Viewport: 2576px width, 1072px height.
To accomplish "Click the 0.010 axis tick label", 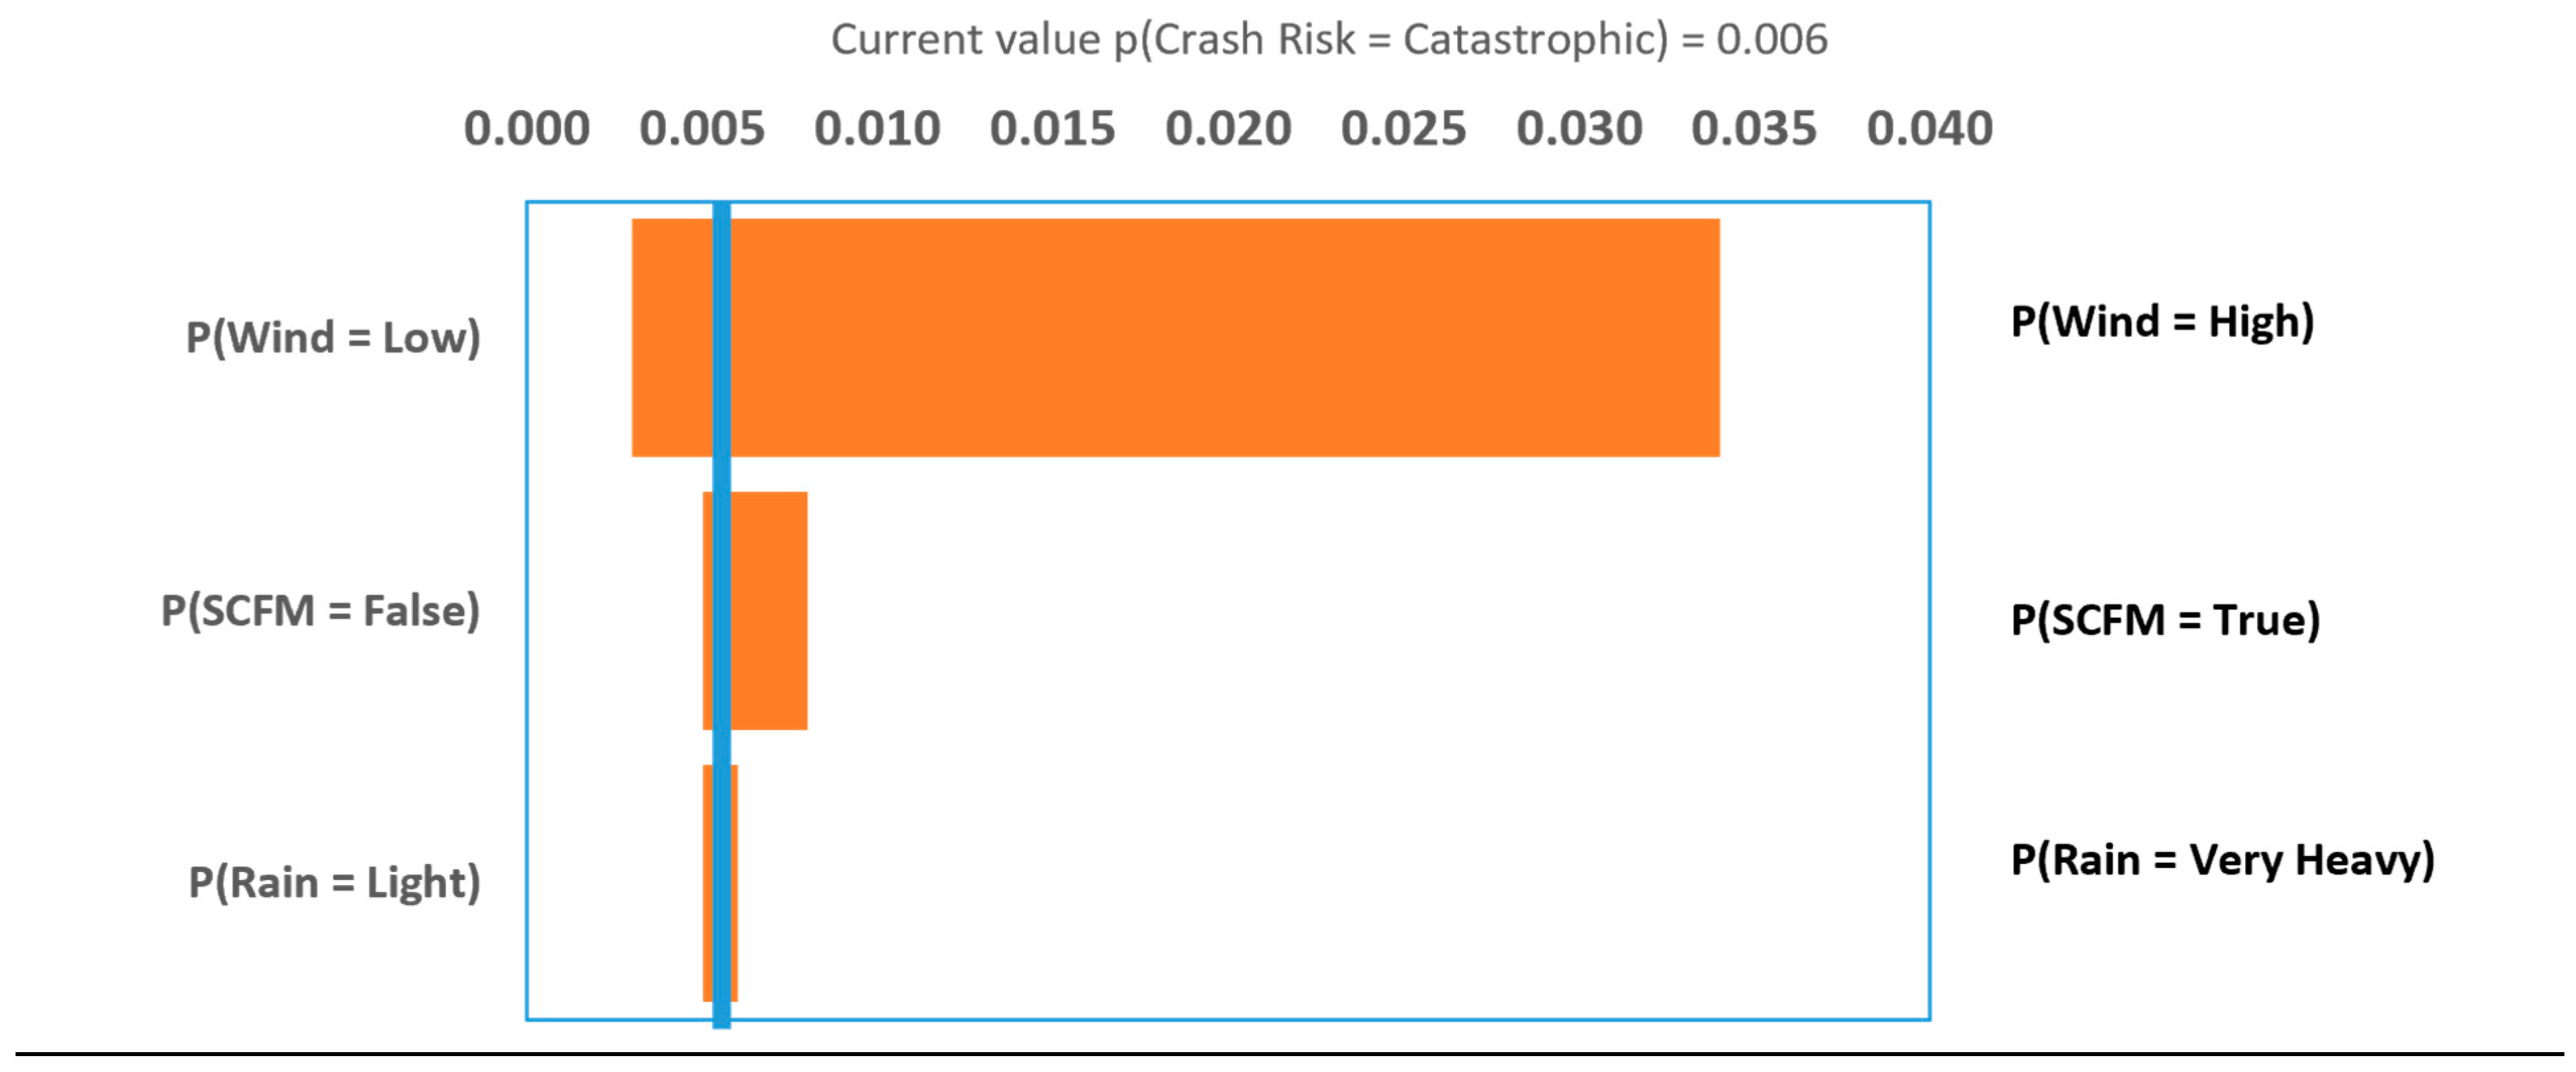I will [x=877, y=129].
